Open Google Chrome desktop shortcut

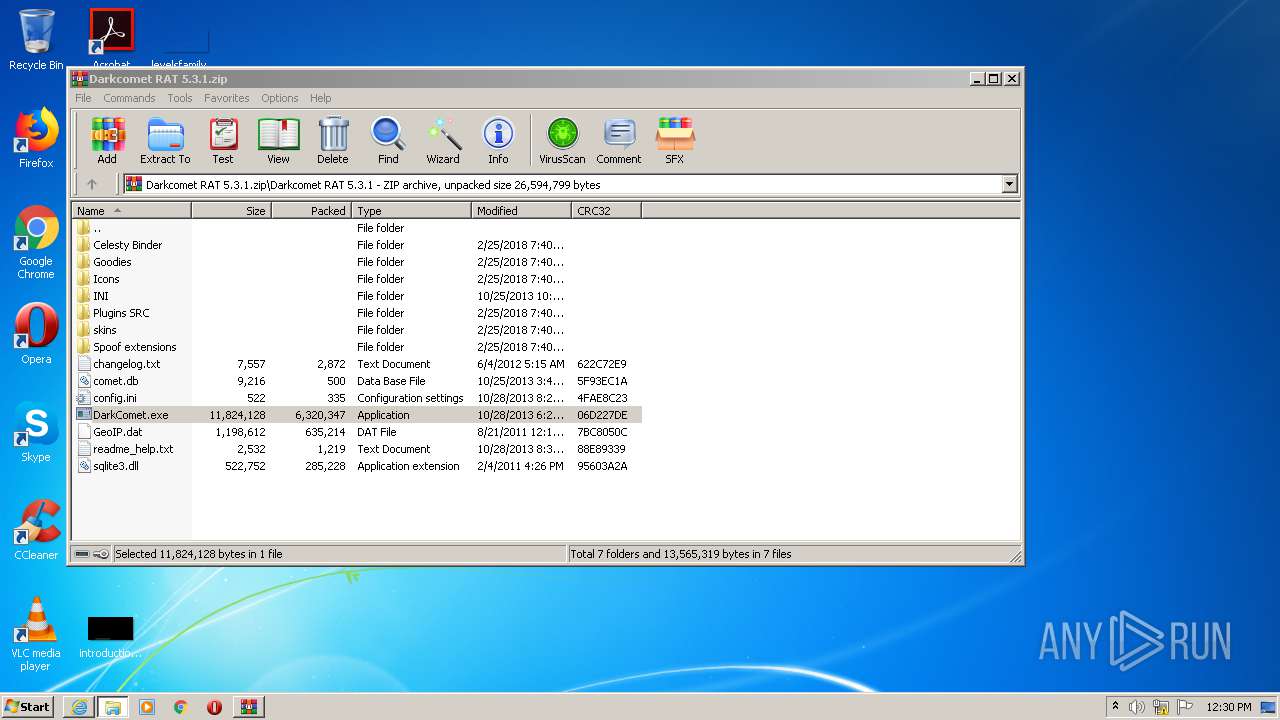[x=36, y=242]
